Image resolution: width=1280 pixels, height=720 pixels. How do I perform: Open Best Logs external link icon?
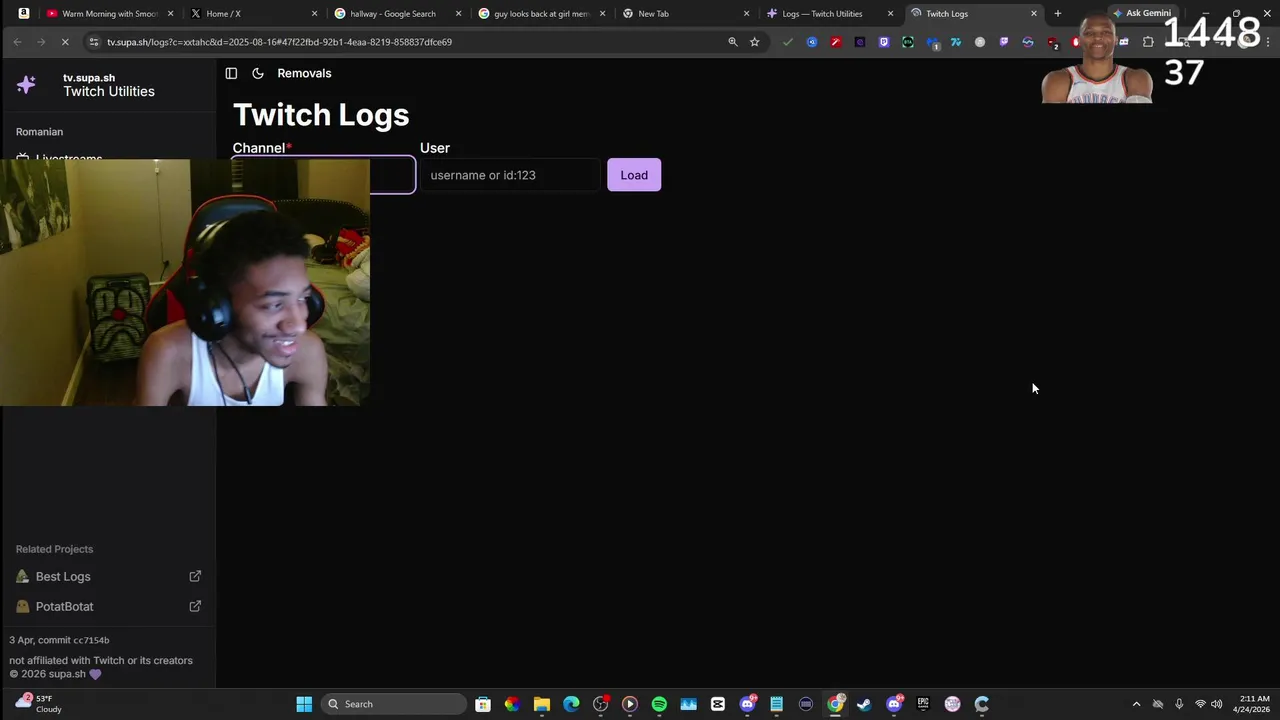[195, 576]
